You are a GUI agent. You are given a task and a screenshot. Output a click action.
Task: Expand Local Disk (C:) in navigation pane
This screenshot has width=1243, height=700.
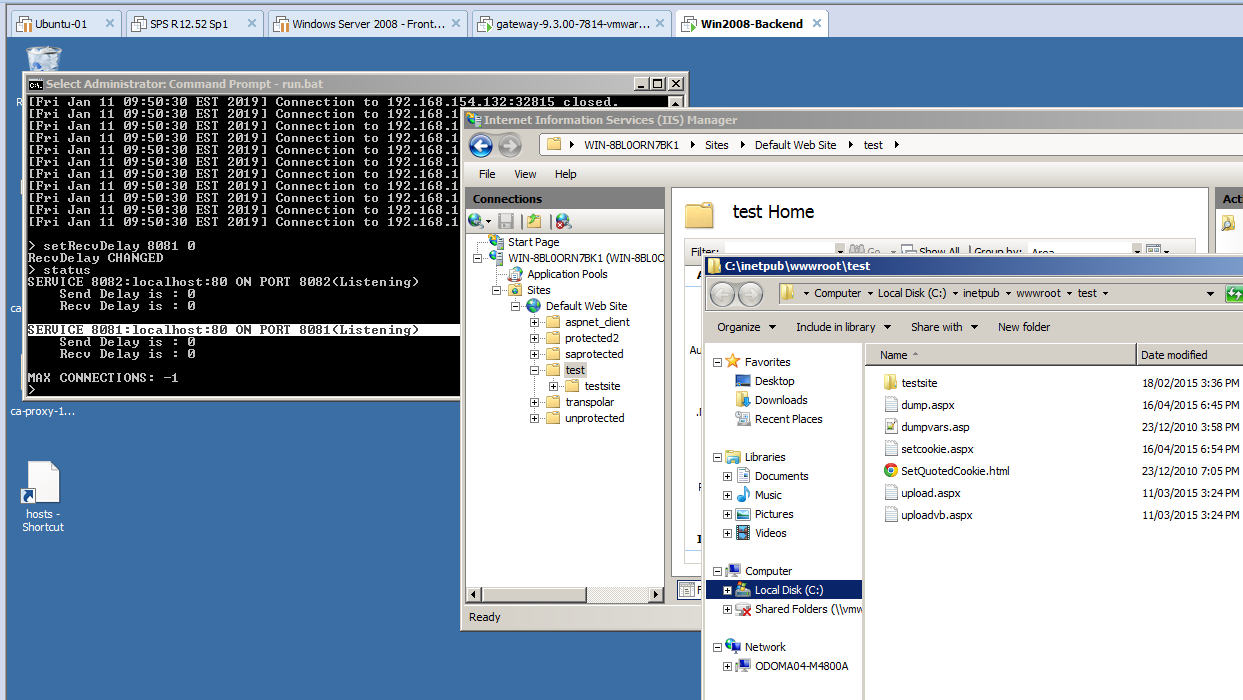[x=727, y=590]
